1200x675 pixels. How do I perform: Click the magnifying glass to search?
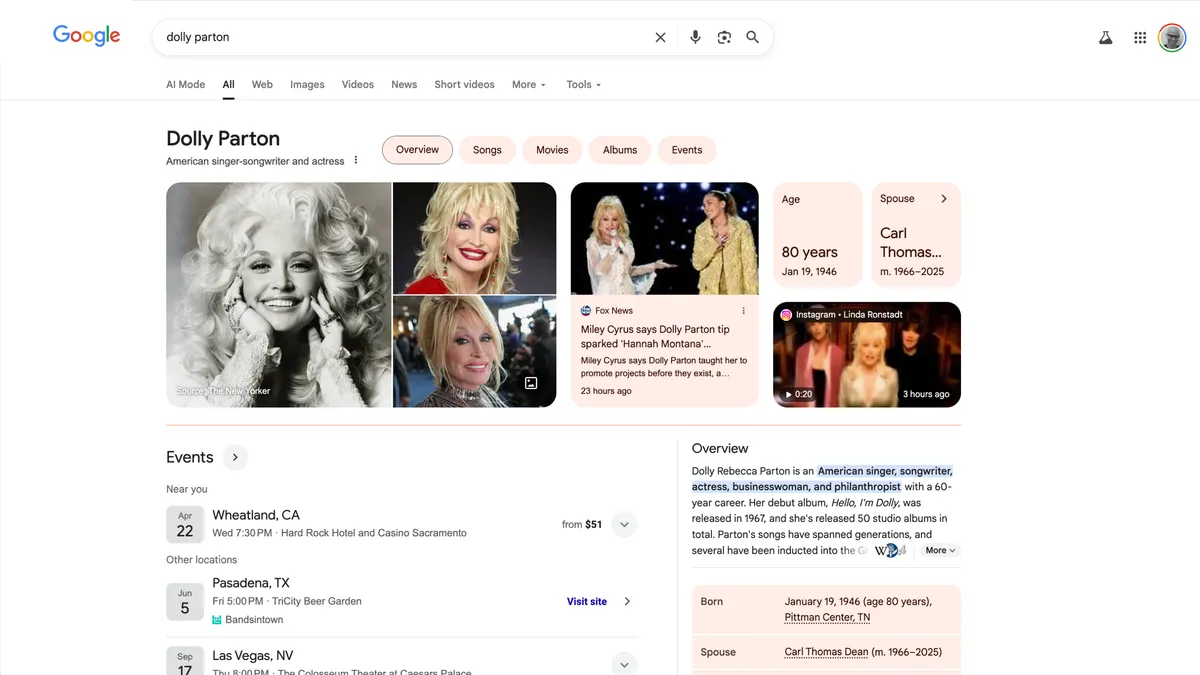pos(752,36)
